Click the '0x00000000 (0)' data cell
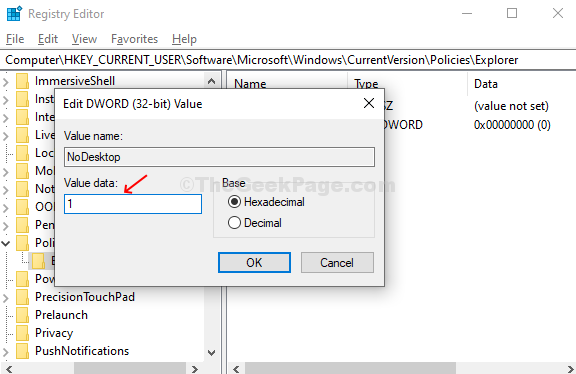576x374 pixels. coord(512,125)
